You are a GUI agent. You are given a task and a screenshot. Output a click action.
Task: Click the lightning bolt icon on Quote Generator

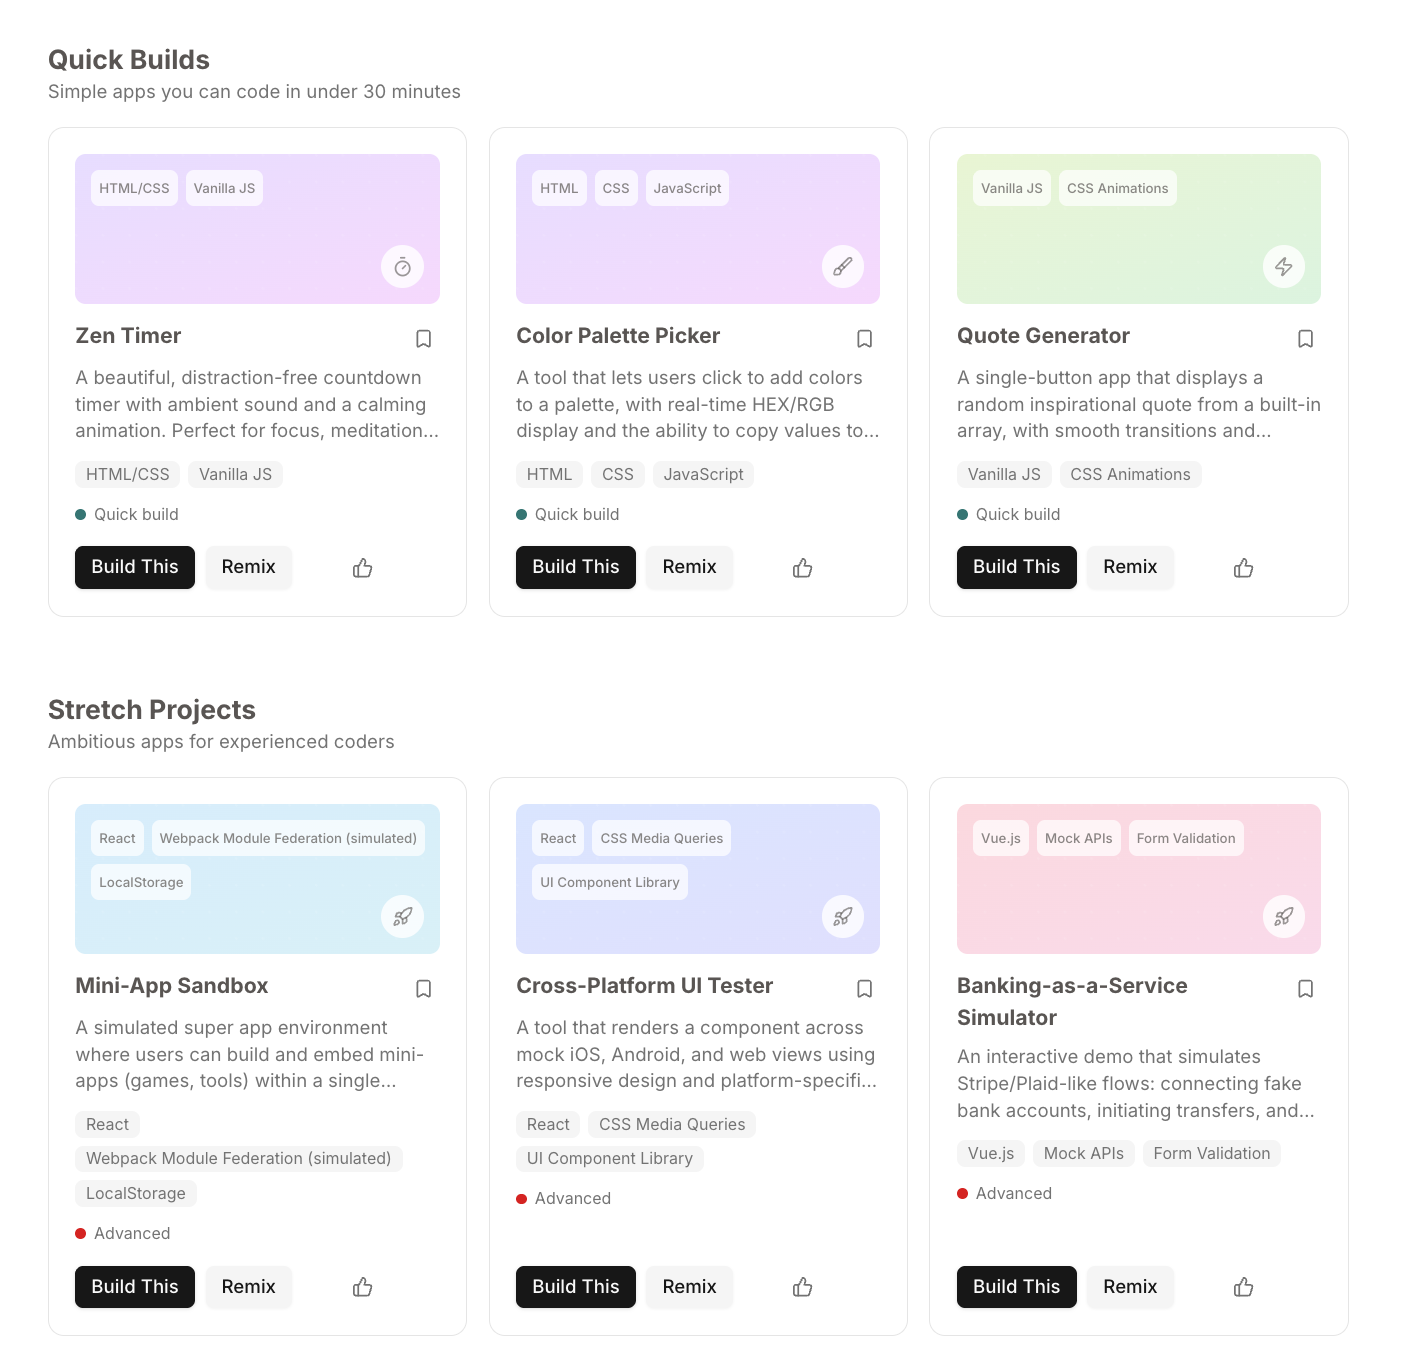pyautogui.click(x=1284, y=267)
